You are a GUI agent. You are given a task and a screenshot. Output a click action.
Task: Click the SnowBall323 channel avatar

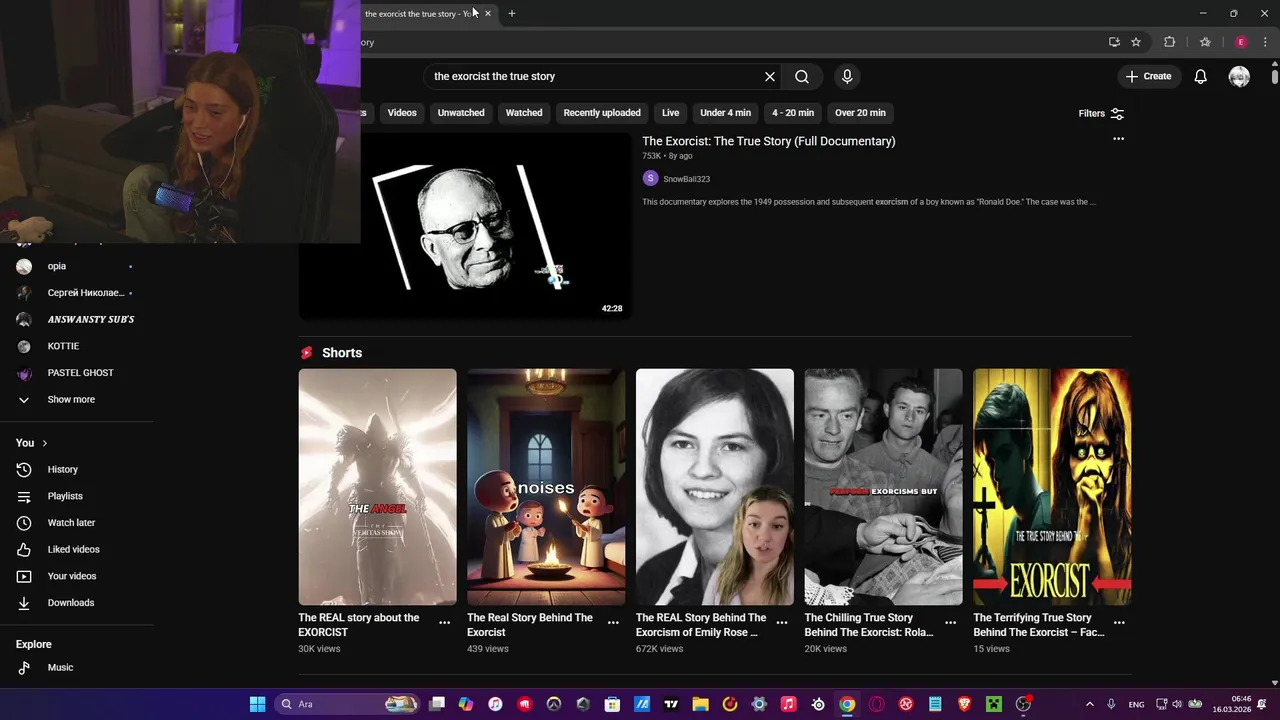click(650, 178)
